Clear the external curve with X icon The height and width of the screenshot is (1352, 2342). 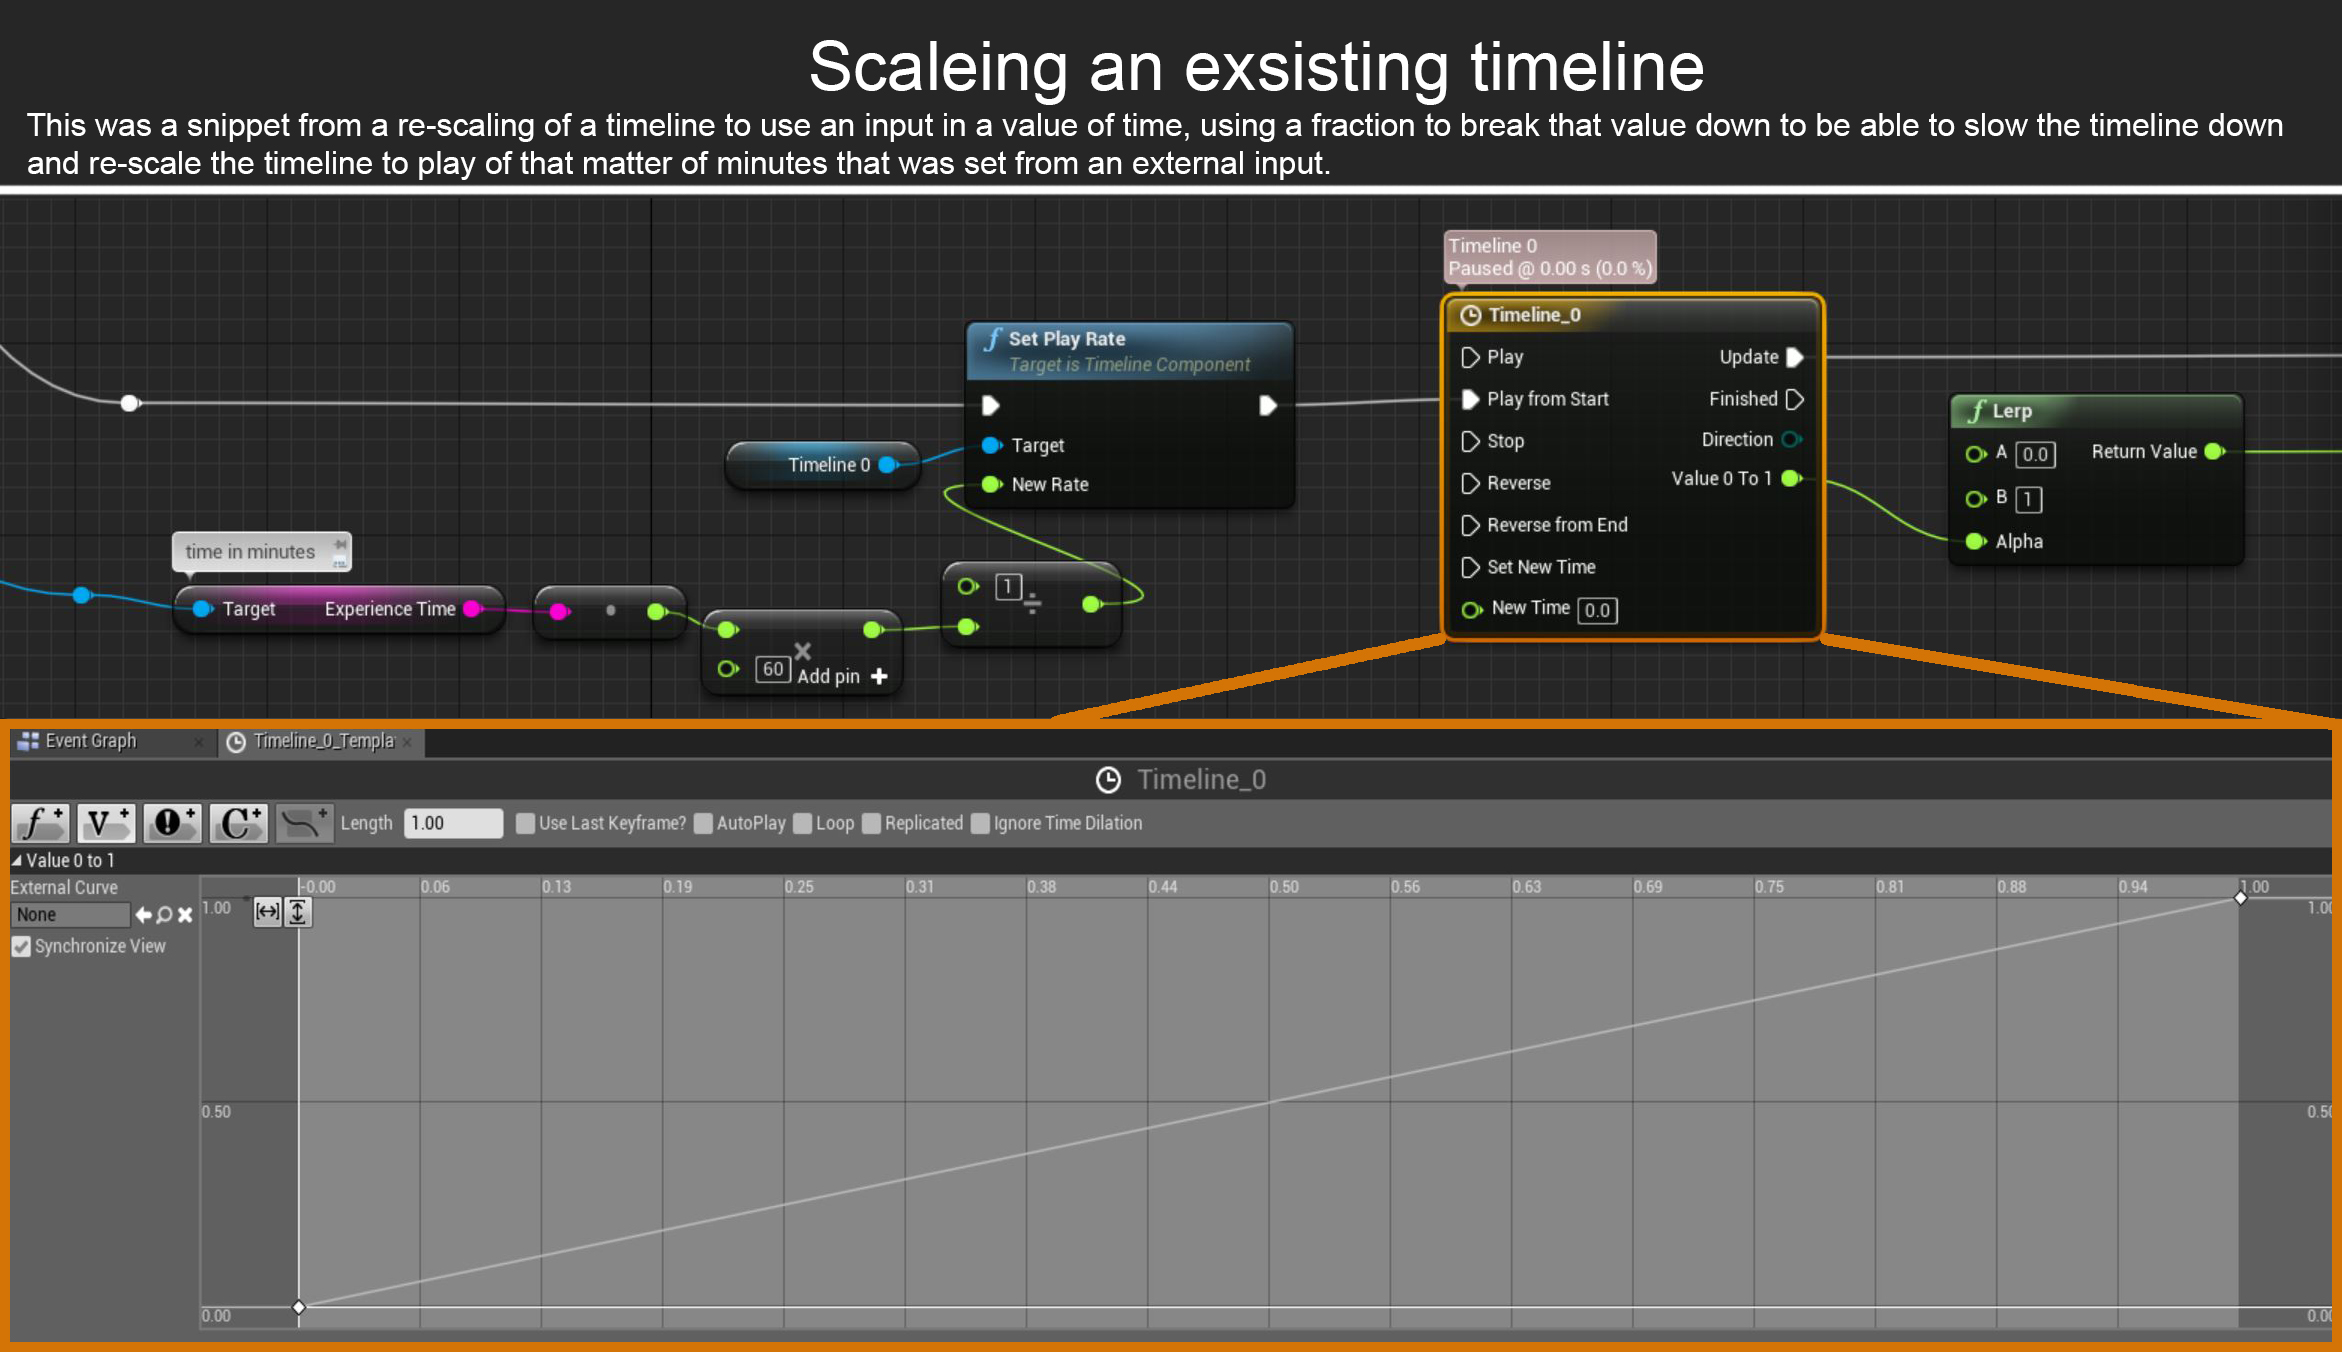(185, 915)
